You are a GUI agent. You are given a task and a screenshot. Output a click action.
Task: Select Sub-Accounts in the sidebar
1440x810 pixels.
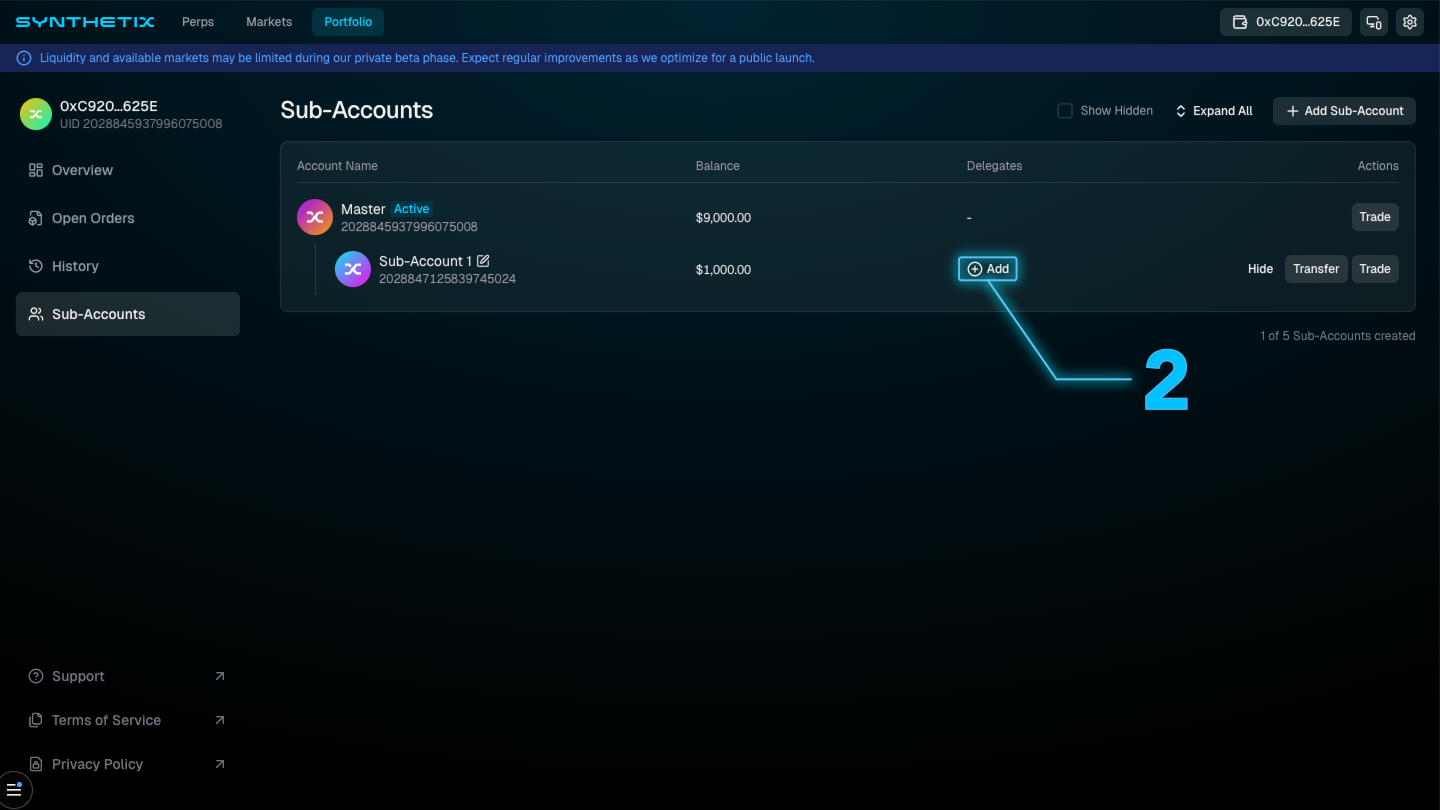pyautogui.click(x=98, y=313)
